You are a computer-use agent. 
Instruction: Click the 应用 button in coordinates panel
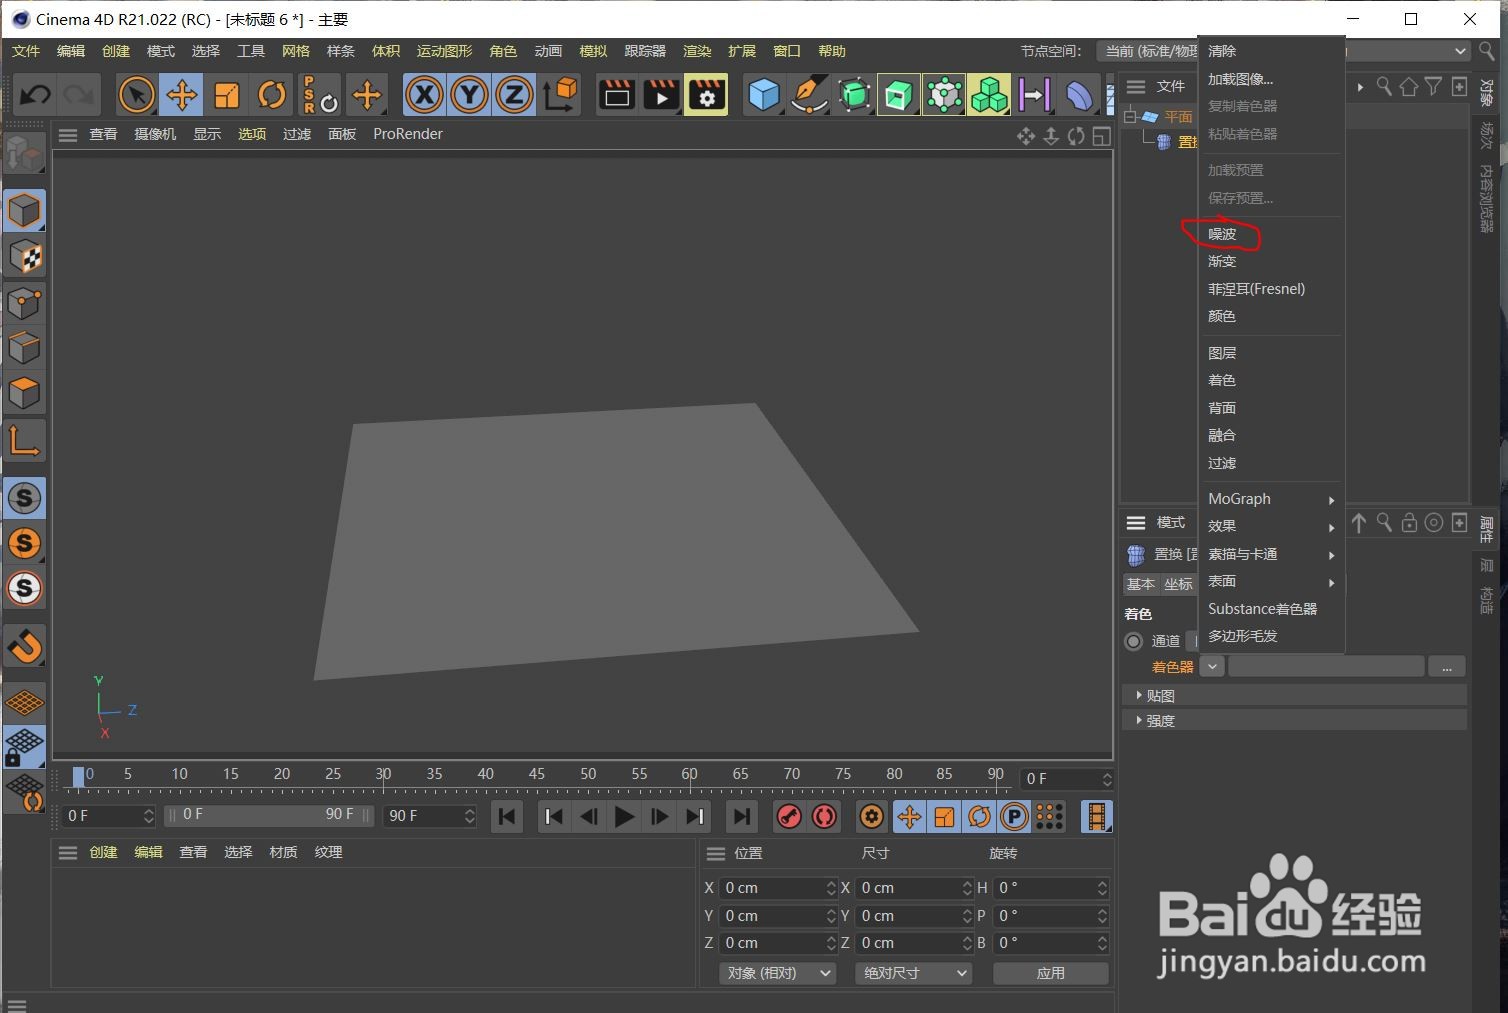tap(1051, 972)
